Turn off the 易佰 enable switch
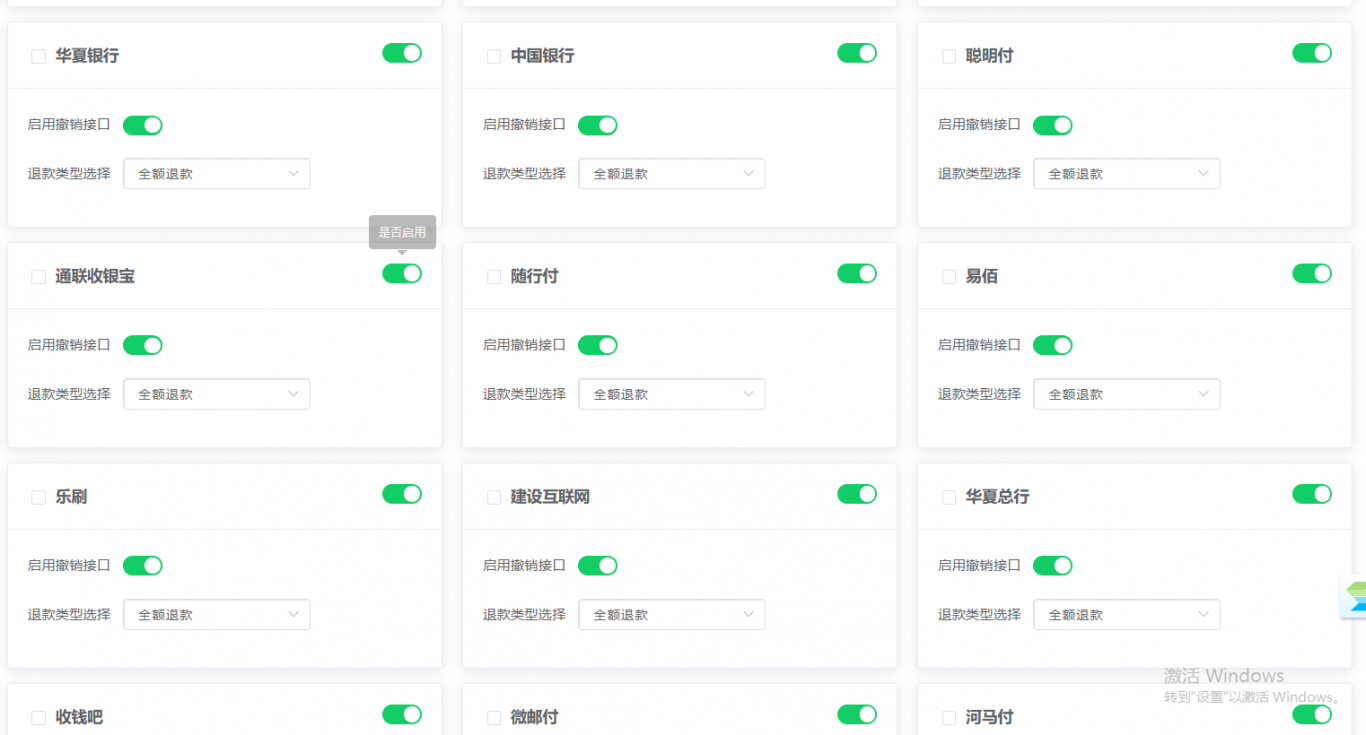The image size is (1366, 735). [x=1312, y=273]
